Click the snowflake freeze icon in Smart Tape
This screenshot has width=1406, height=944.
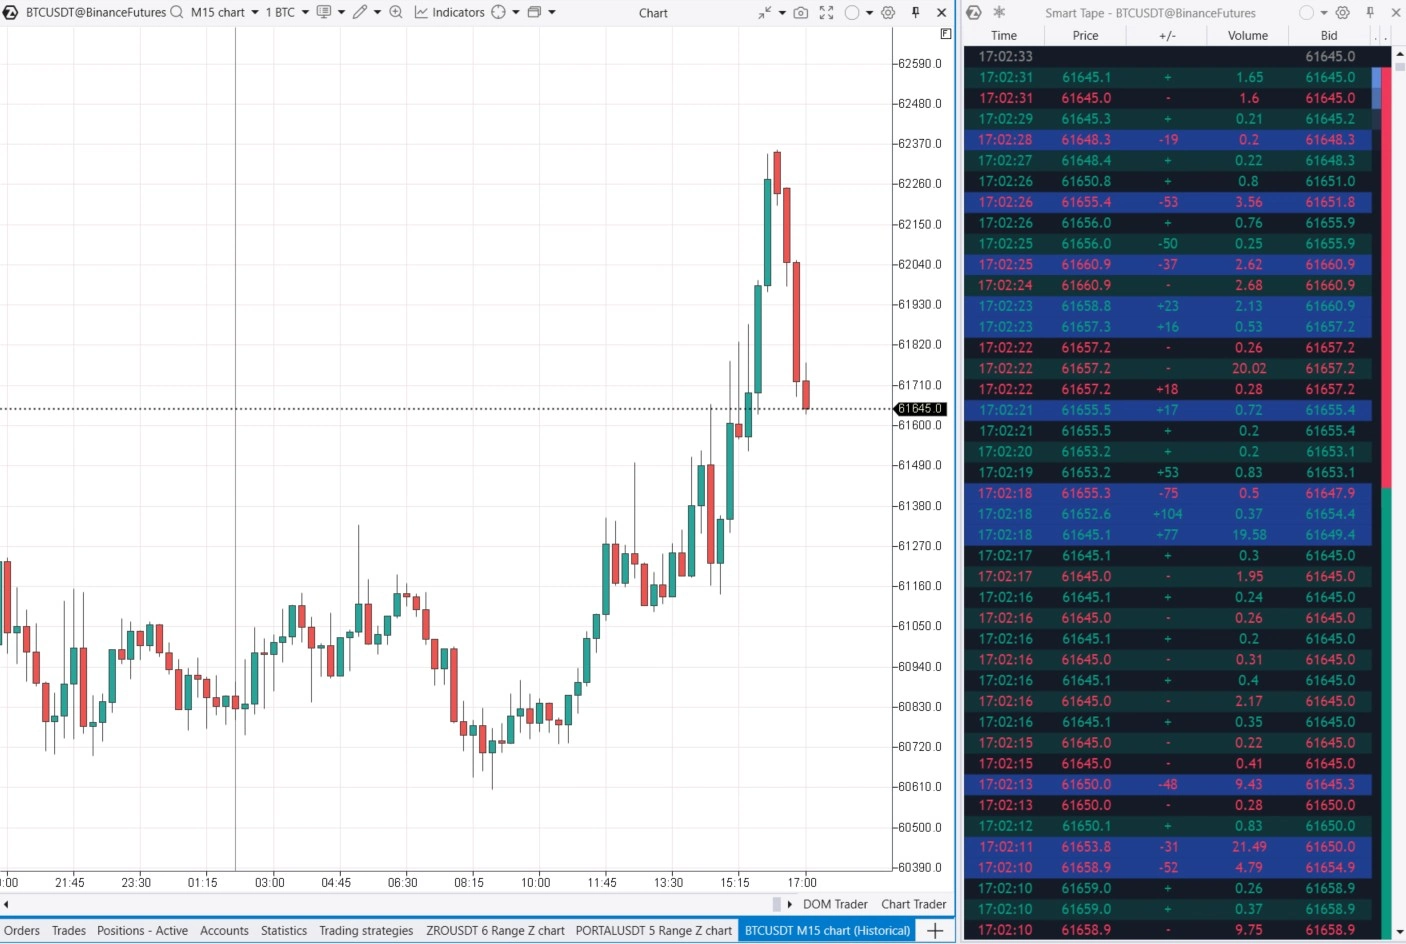pyautogui.click(x=999, y=13)
